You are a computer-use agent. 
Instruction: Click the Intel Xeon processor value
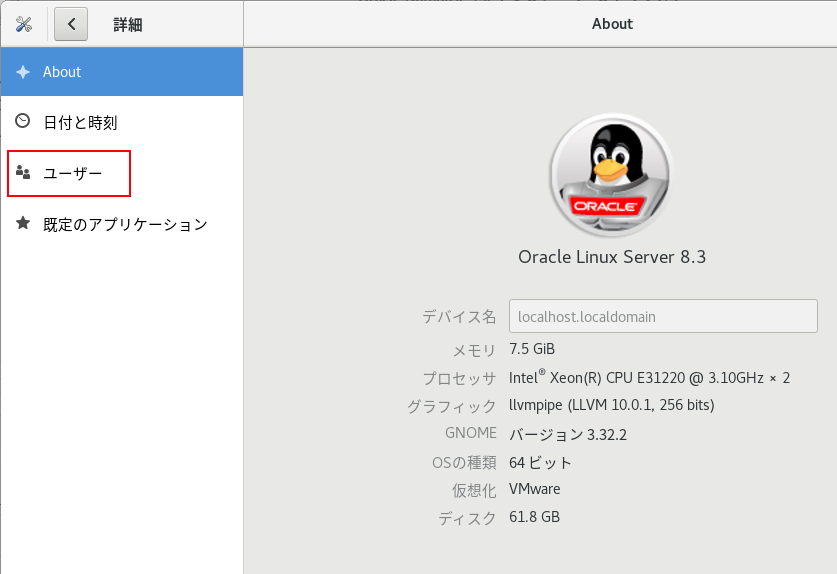[649, 377]
